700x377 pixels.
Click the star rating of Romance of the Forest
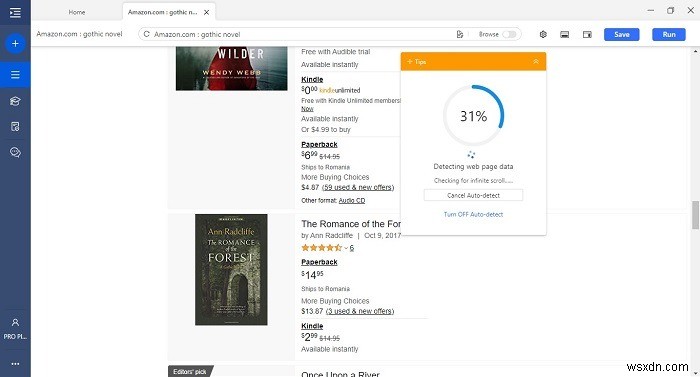[x=321, y=248]
